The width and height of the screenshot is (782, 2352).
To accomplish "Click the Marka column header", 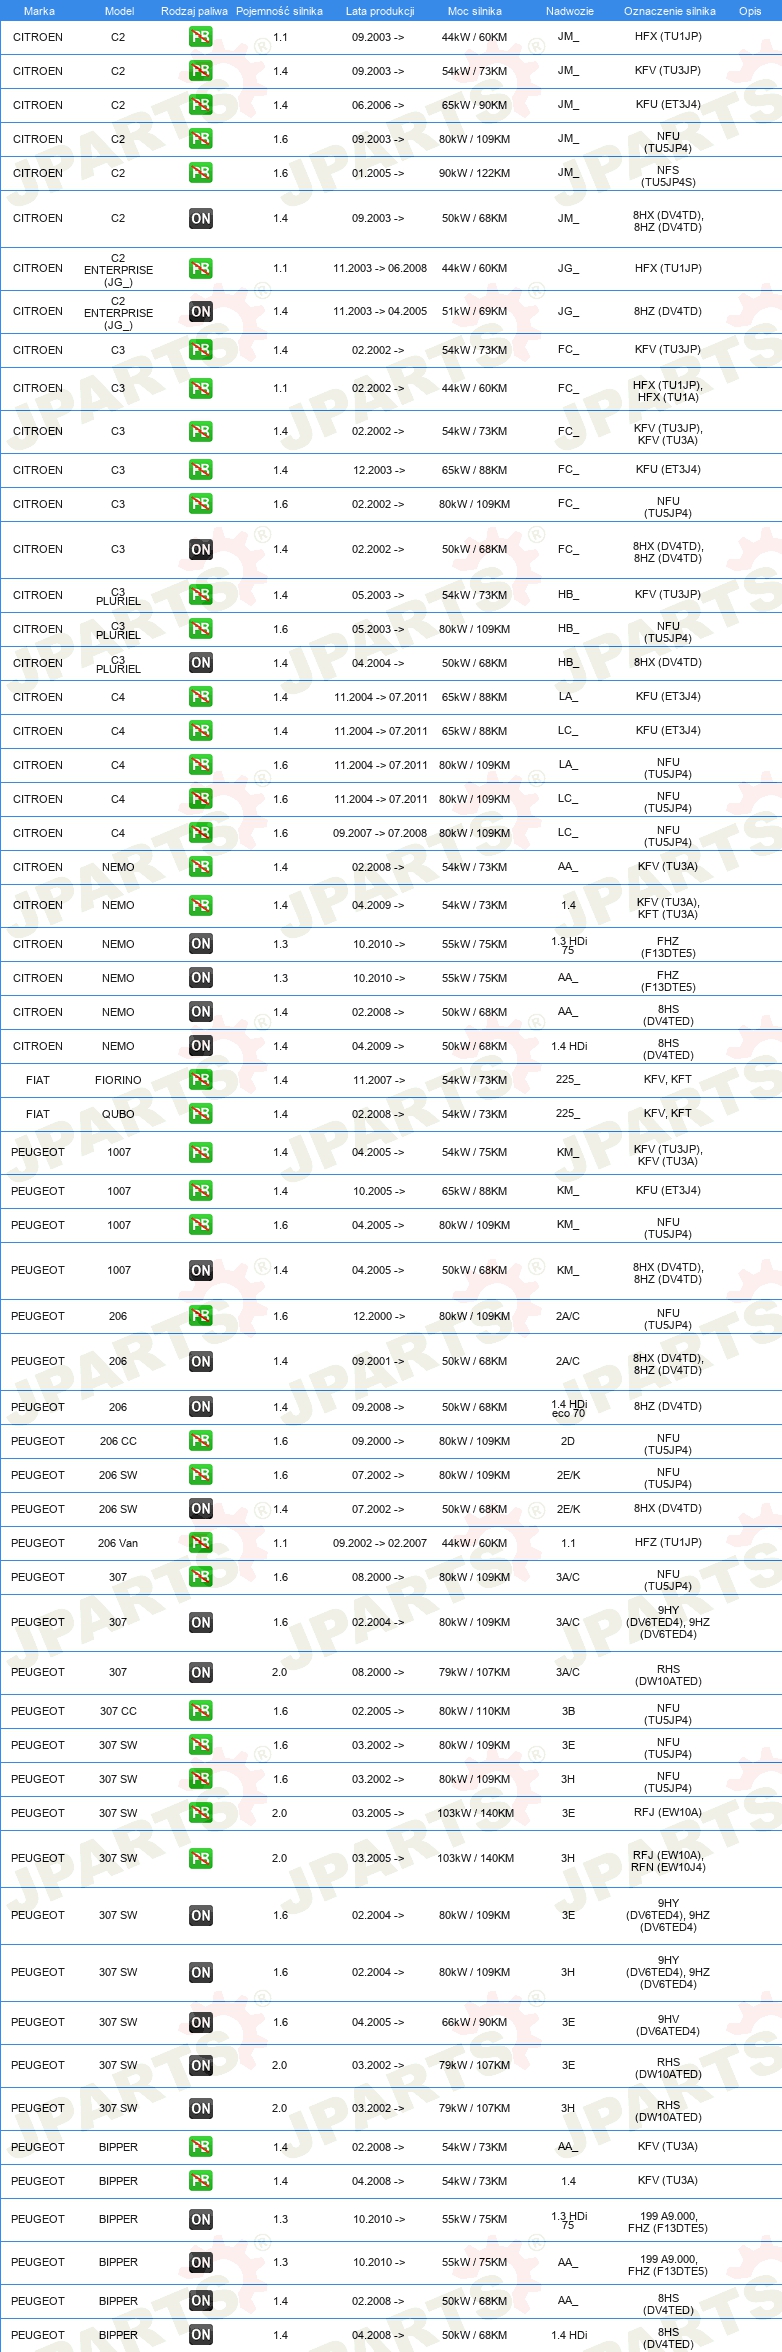I will 39,11.
